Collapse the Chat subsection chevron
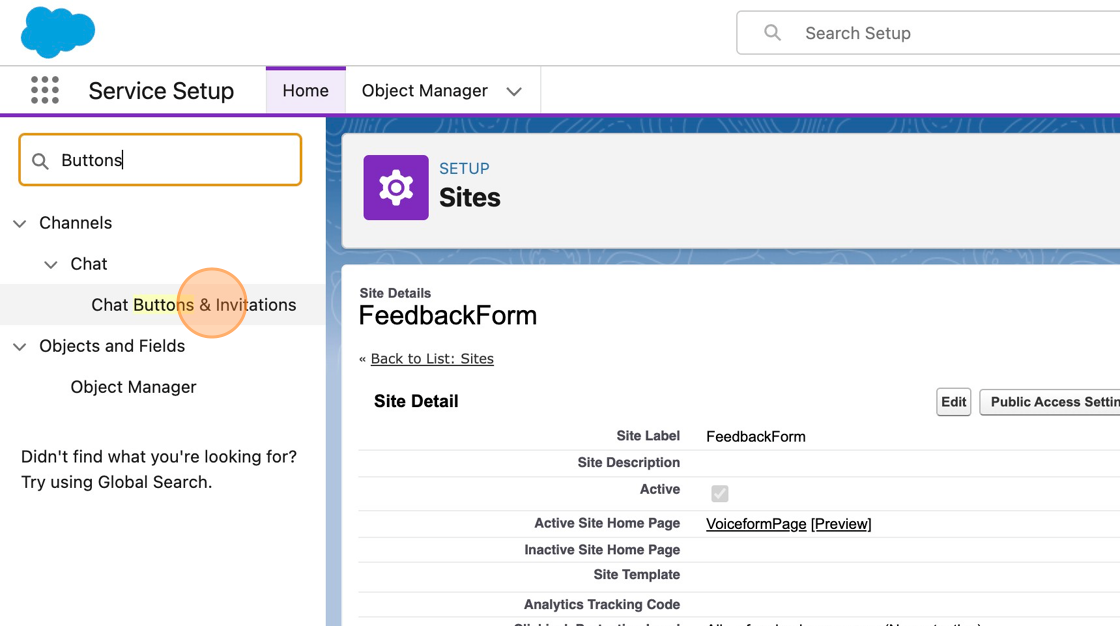The image size is (1120, 626). 51,264
